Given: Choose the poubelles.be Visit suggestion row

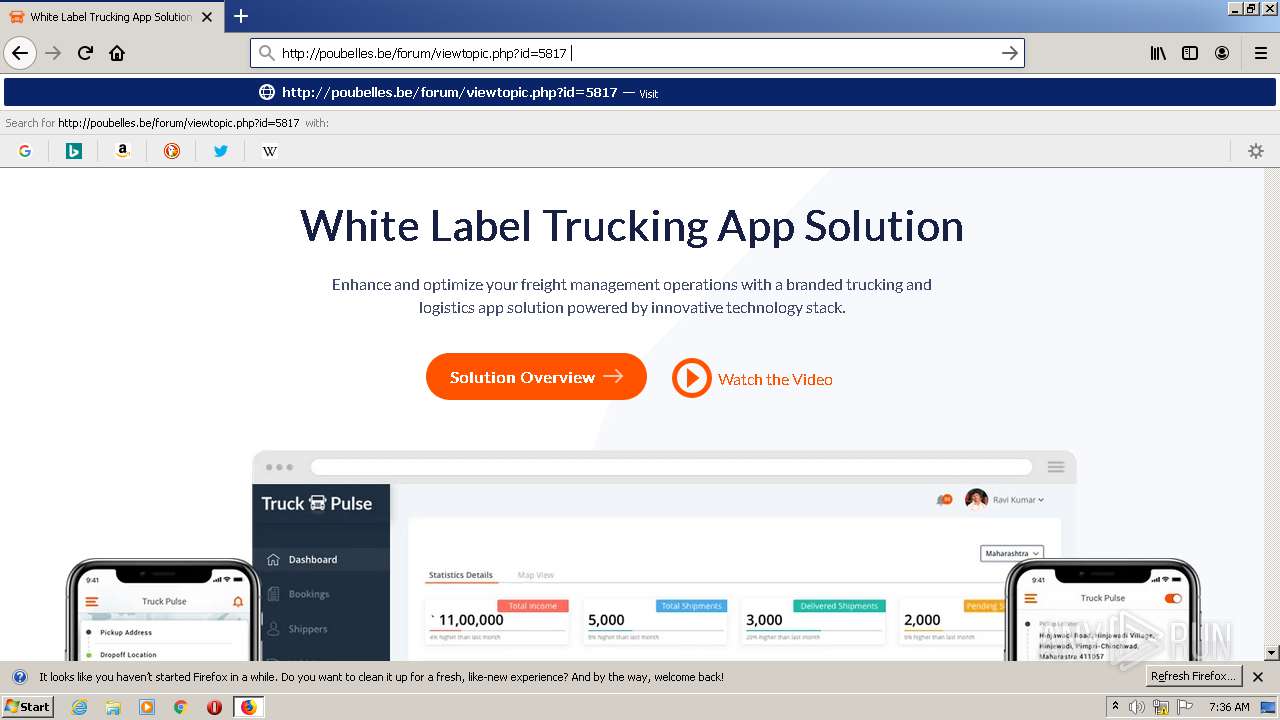Looking at the screenshot, I should pos(640,92).
